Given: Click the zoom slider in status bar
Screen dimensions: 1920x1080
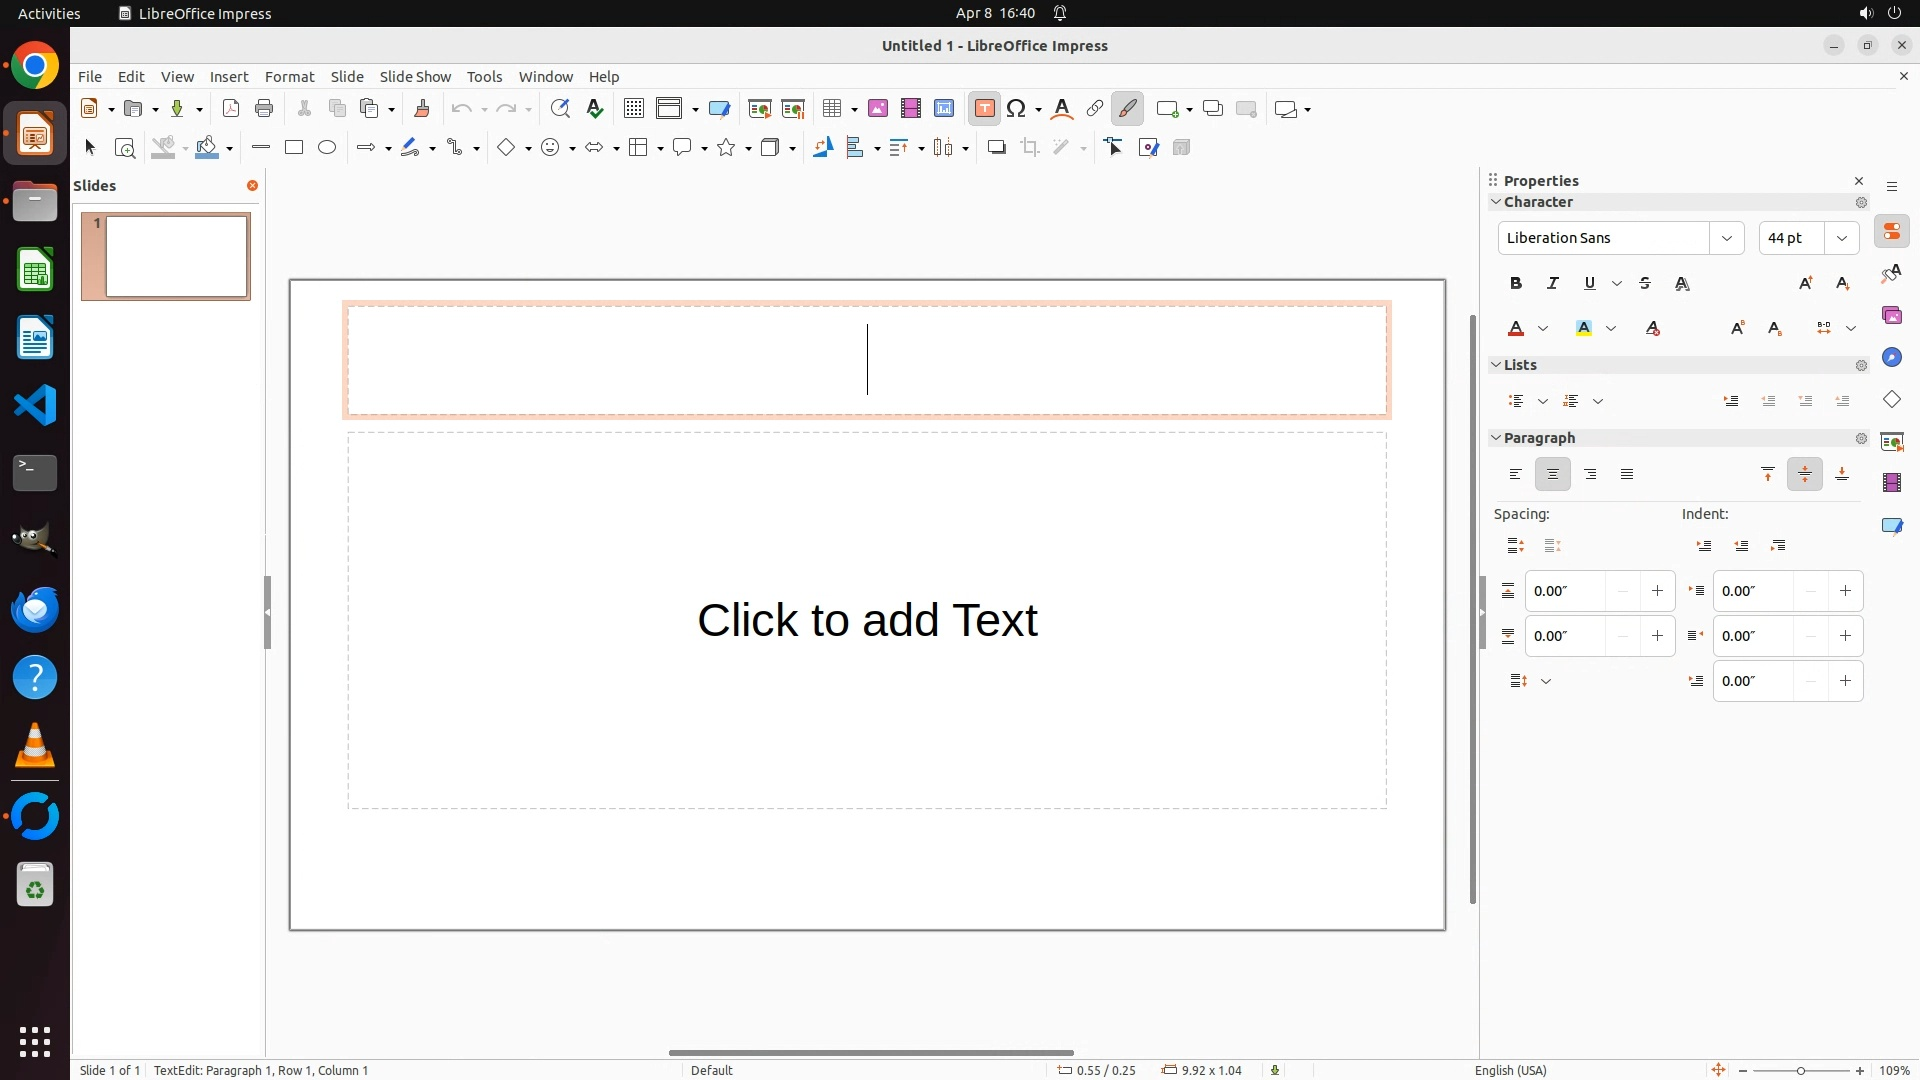Looking at the screenshot, I should 1801,1070.
